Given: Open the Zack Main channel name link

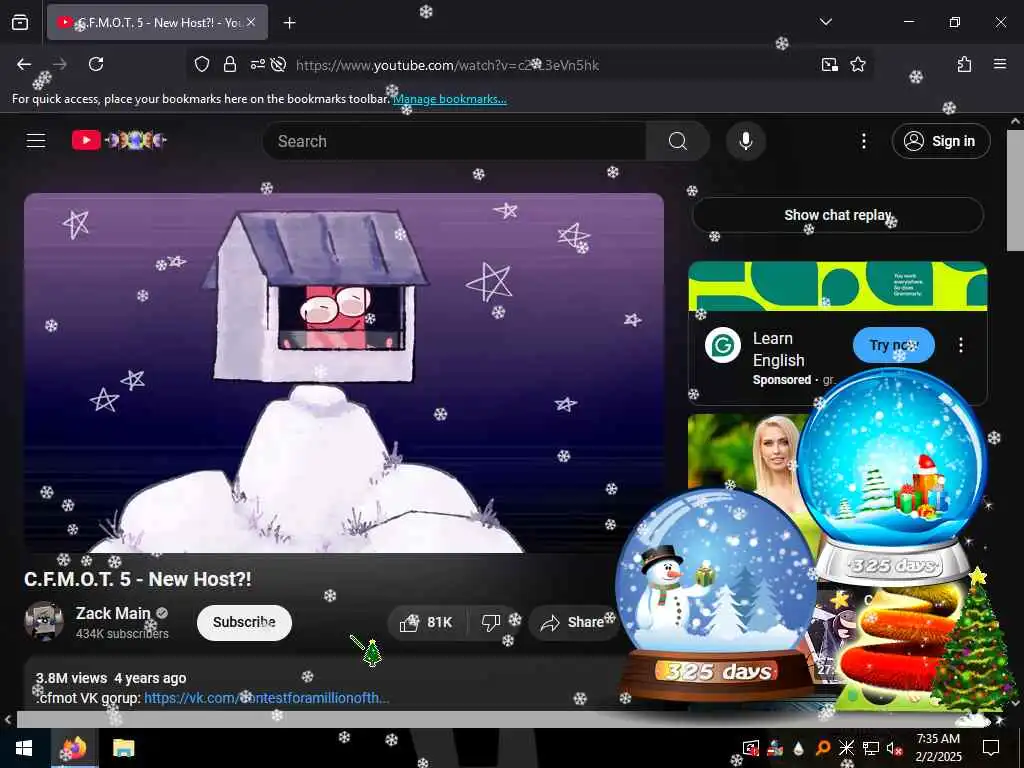Looking at the screenshot, I should pyautogui.click(x=113, y=613).
